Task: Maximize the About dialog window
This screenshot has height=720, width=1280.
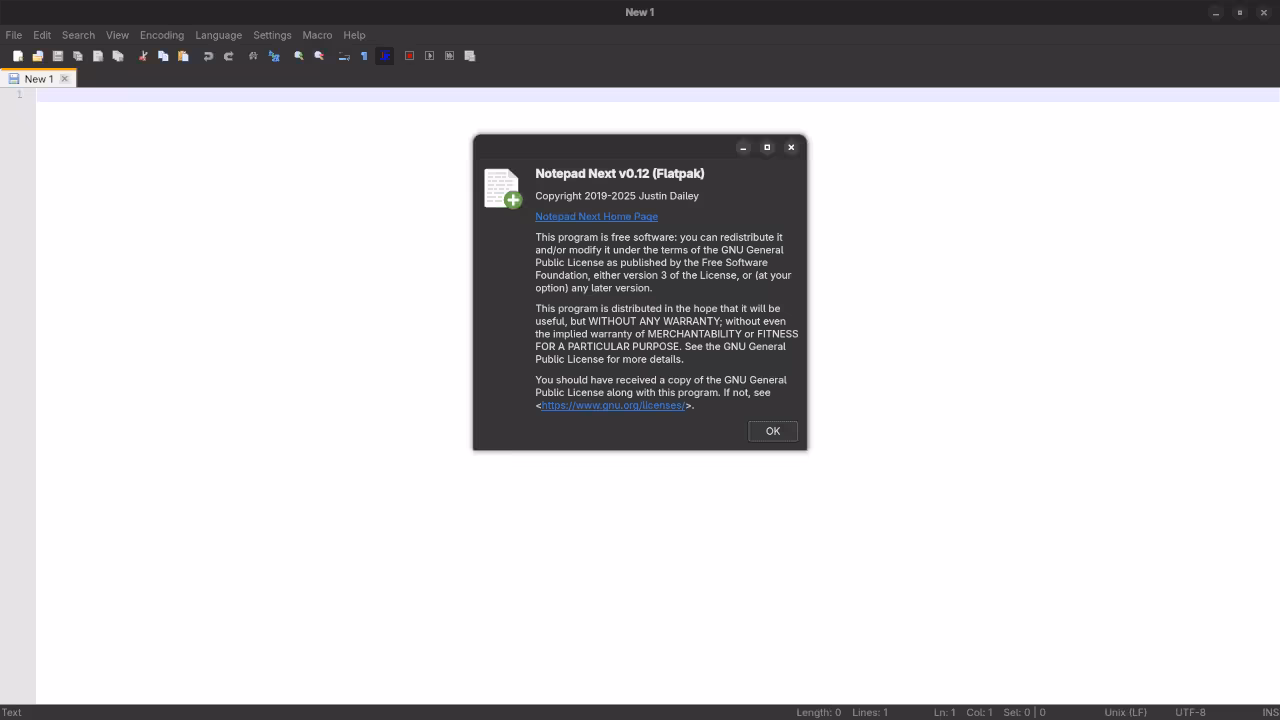Action: click(x=767, y=147)
